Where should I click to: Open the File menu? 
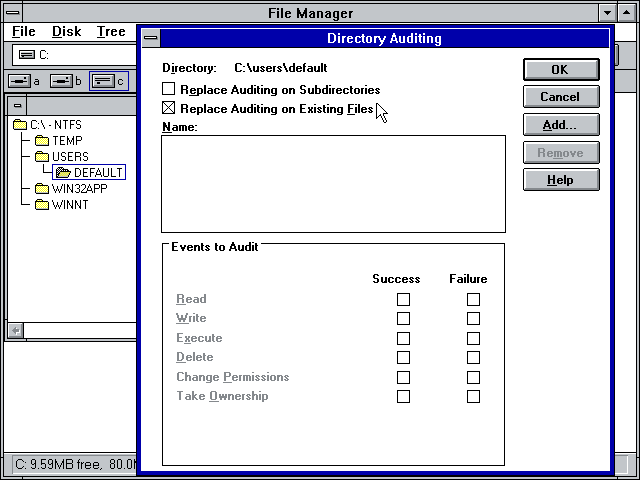tap(24, 31)
